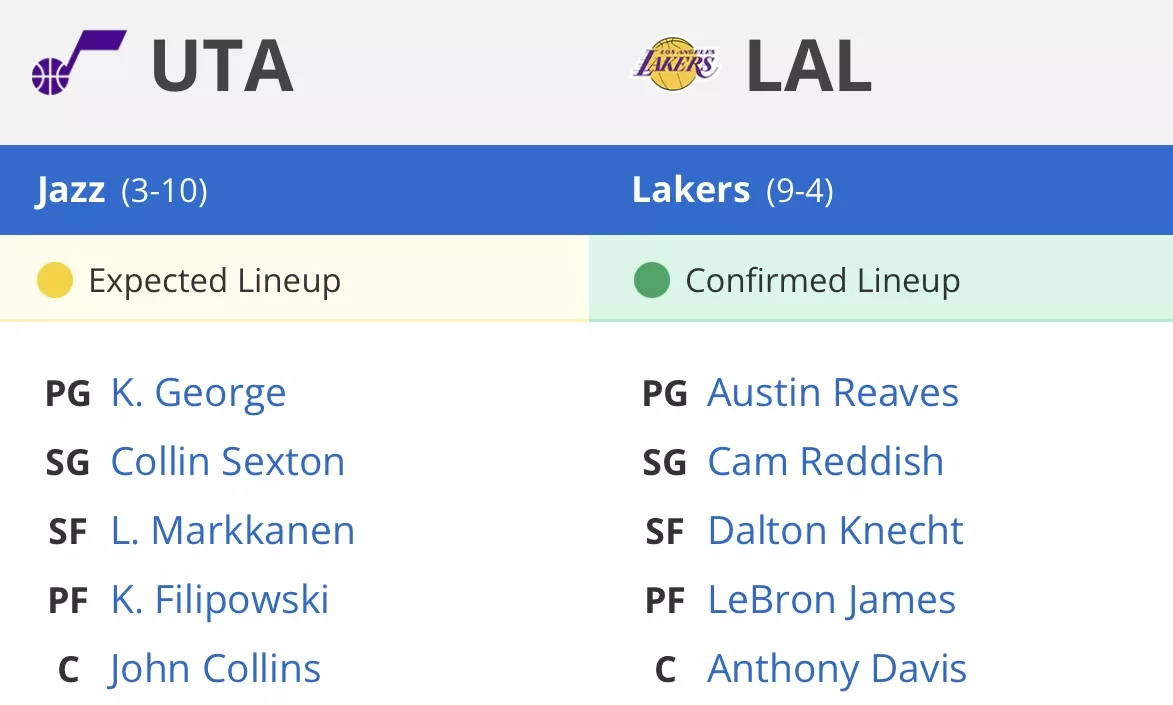Open Austin Reaves player link
The height and width of the screenshot is (705, 1173).
tap(833, 392)
